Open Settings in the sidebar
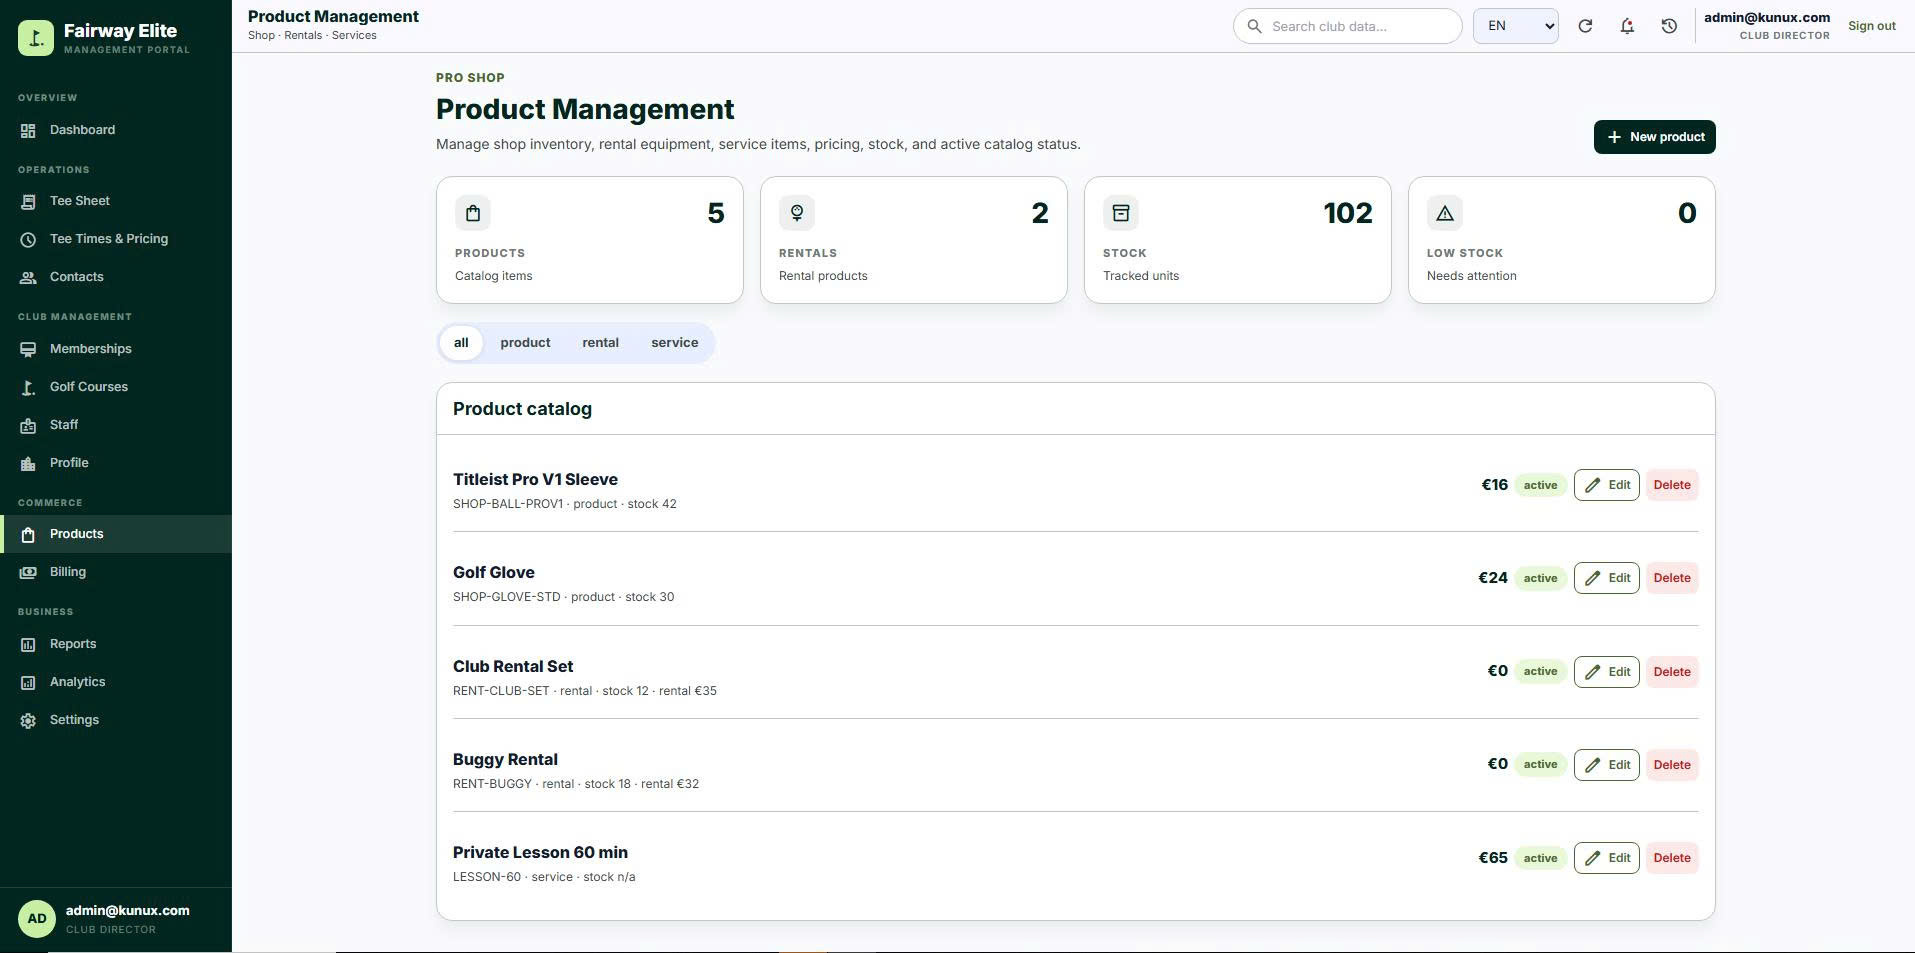The width and height of the screenshot is (1915, 953). point(116,720)
